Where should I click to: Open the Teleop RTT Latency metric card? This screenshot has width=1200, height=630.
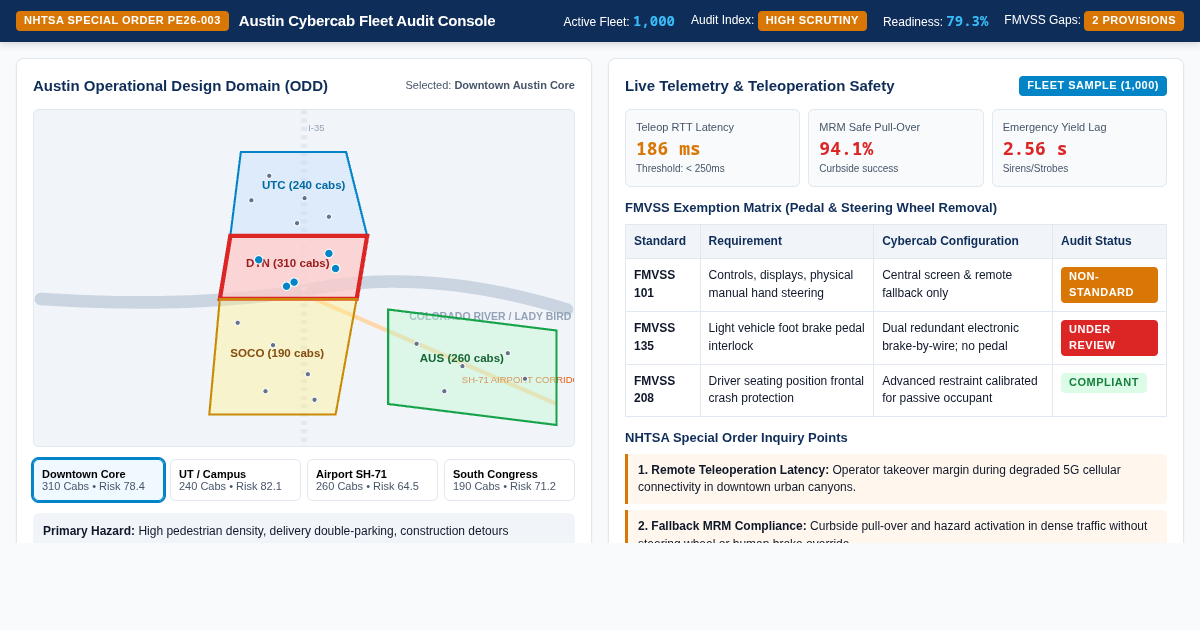[x=712, y=148]
